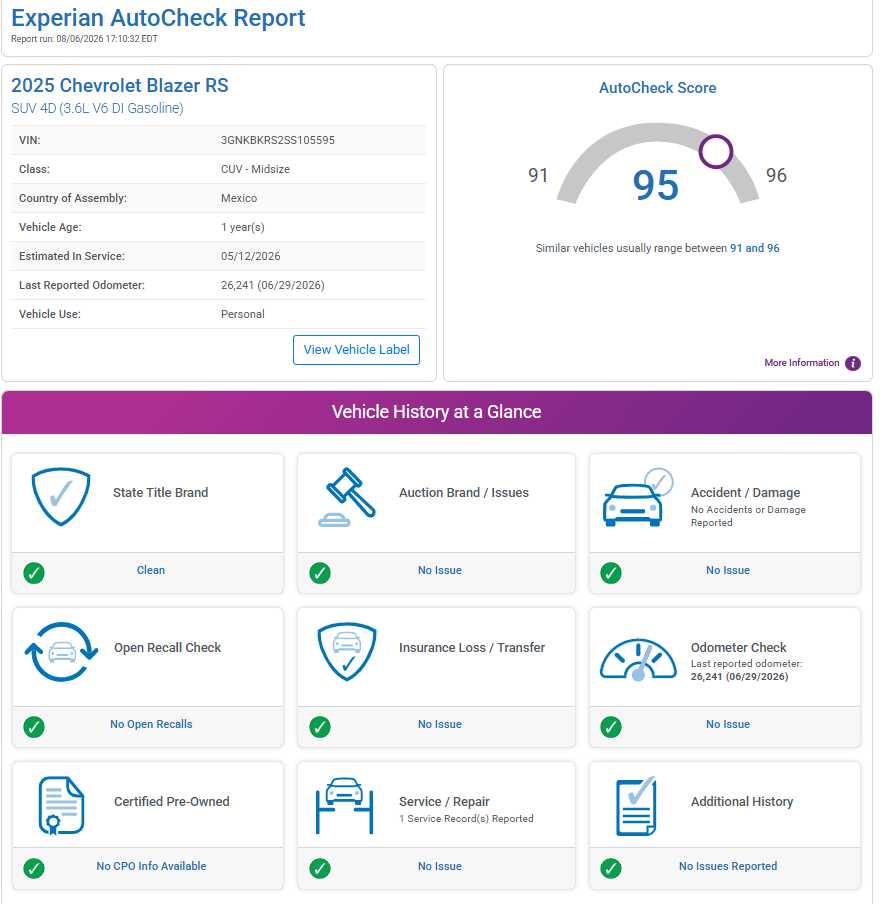The height and width of the screenshot is (904, 880).
Task: Click No Accidents or Damage Reported text
Action: coord(748,517)
